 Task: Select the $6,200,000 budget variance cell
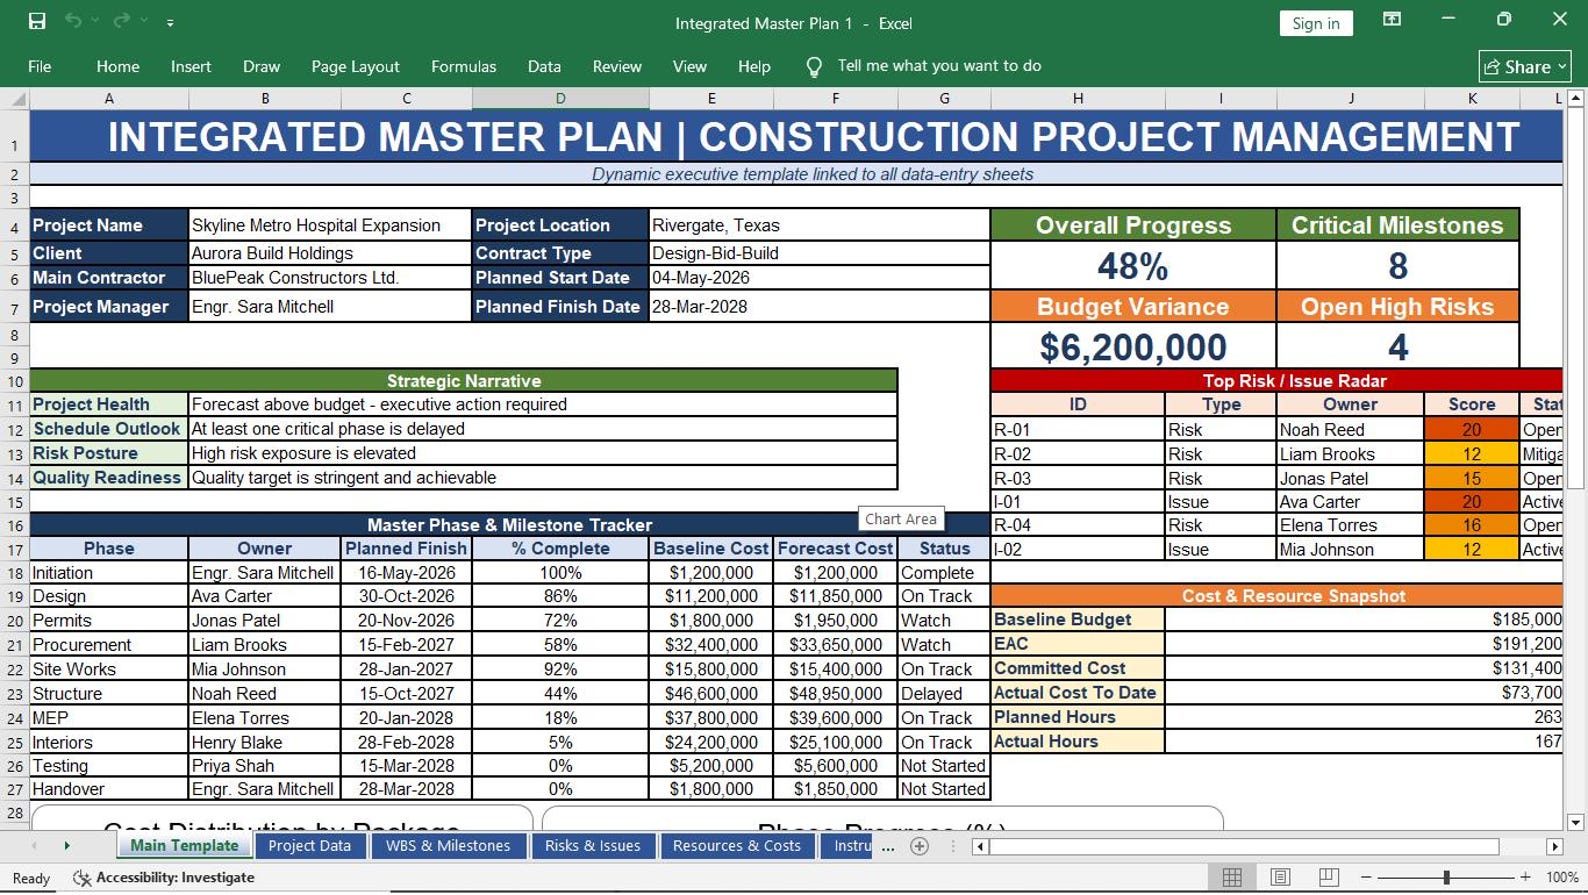(1133, 347)
